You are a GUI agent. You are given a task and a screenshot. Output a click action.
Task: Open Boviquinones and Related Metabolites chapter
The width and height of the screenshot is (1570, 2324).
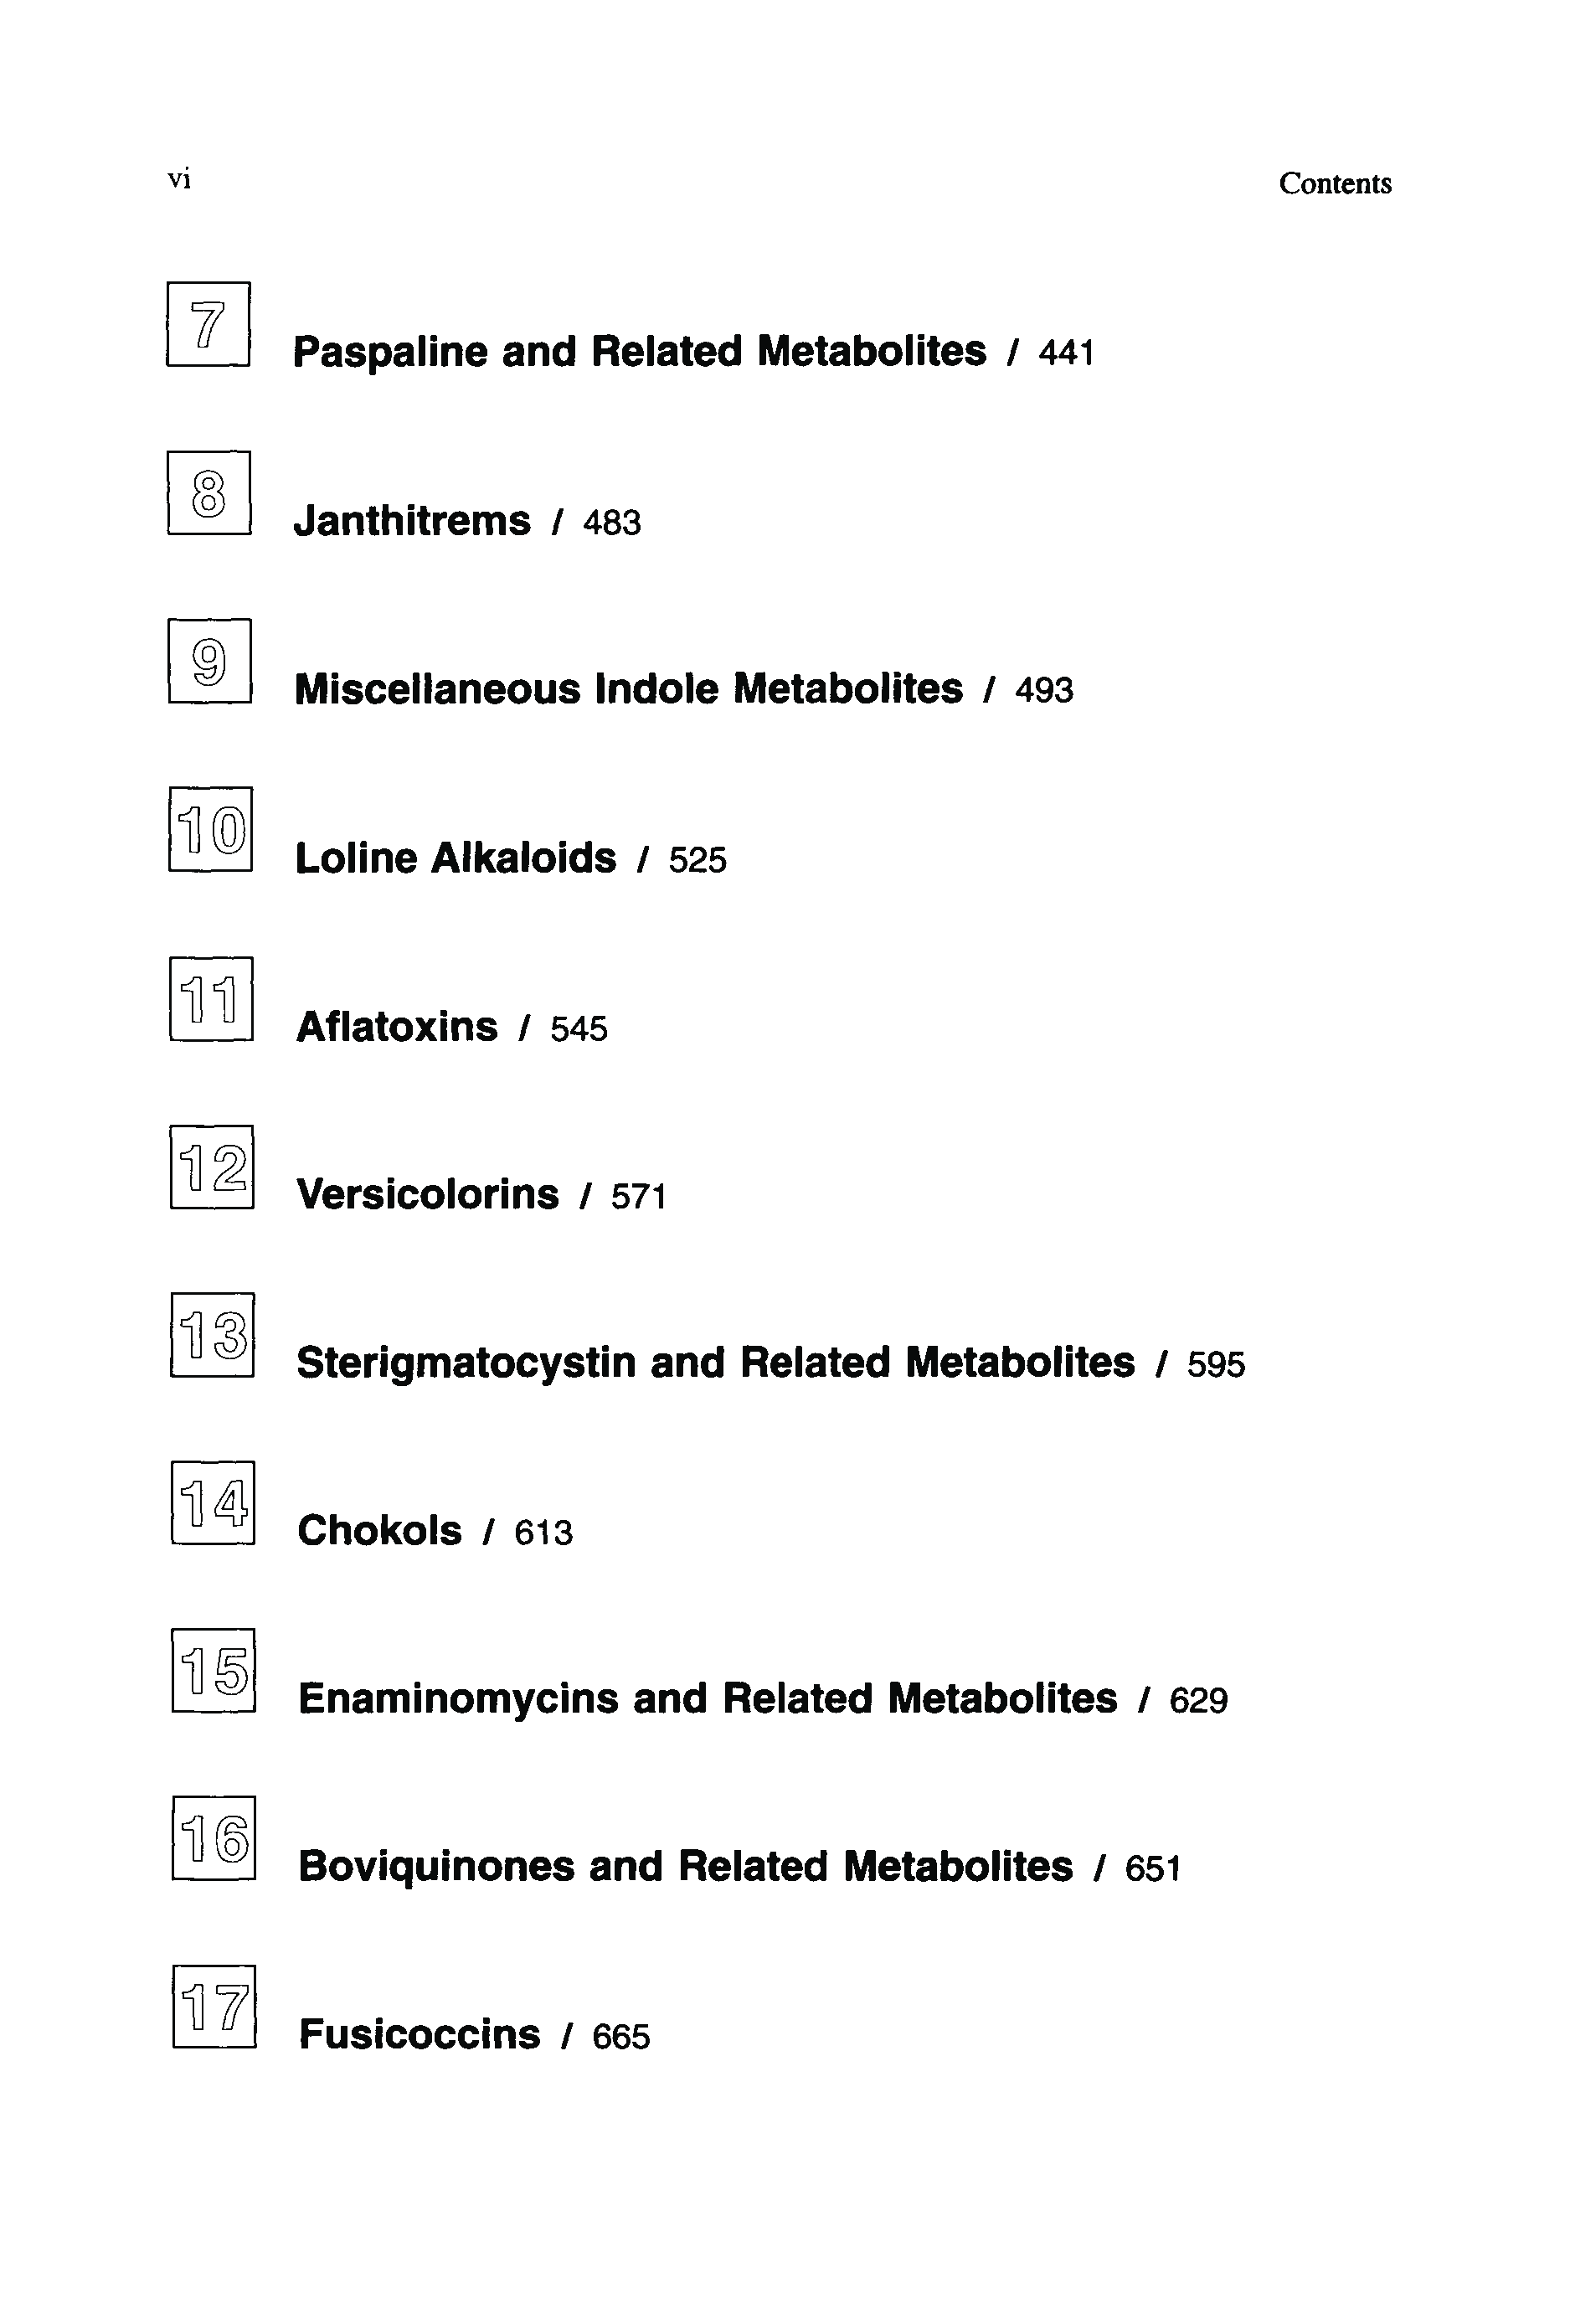click(x=685, y=1867)
